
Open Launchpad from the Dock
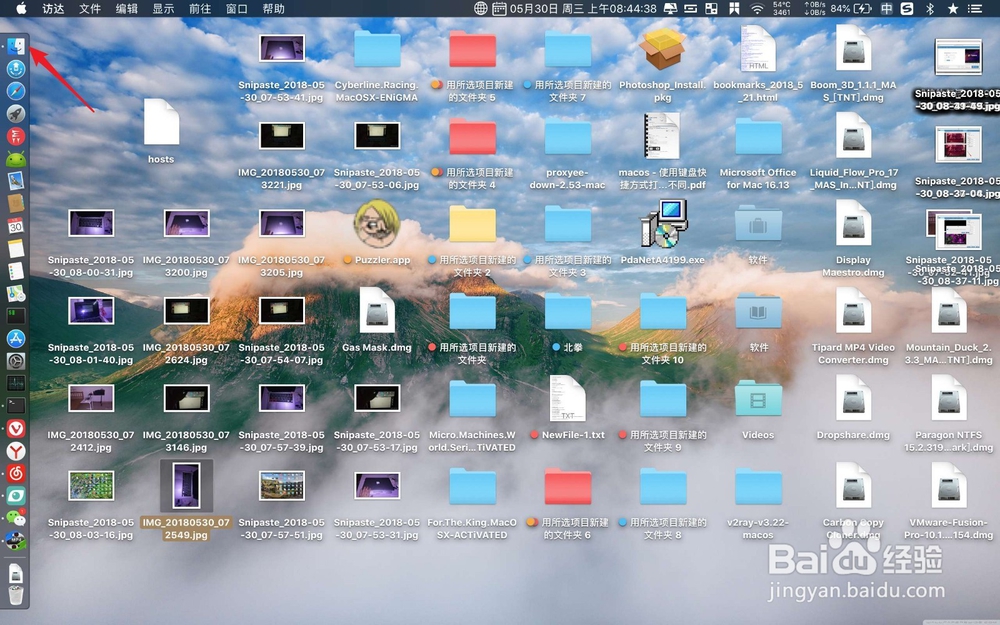(15, 113)
